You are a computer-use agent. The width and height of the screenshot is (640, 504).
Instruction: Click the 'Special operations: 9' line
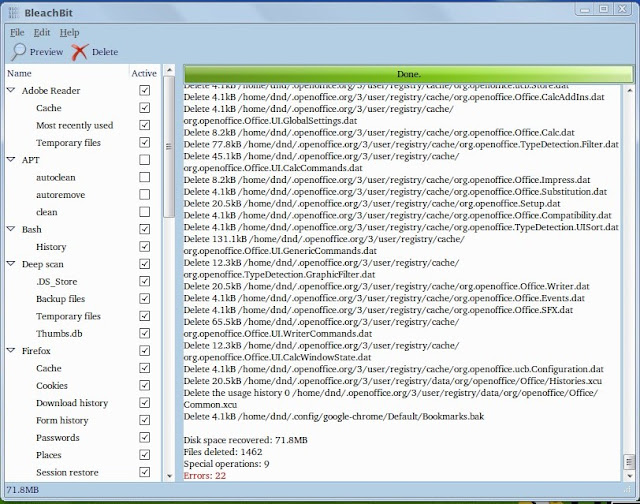(226, 464)
